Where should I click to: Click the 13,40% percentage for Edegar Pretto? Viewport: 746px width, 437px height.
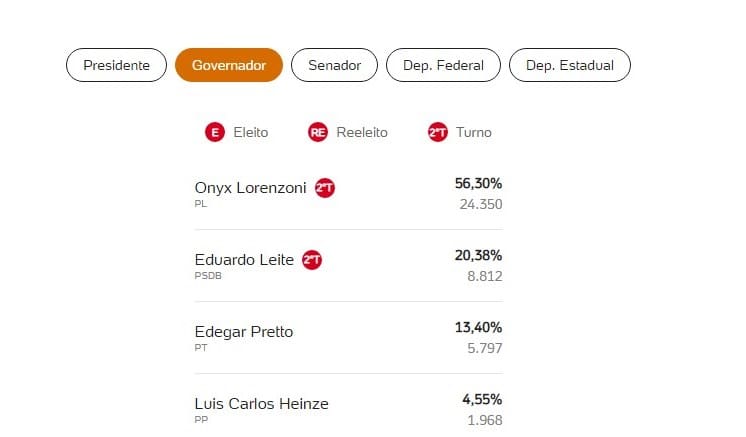coord(478,328)
